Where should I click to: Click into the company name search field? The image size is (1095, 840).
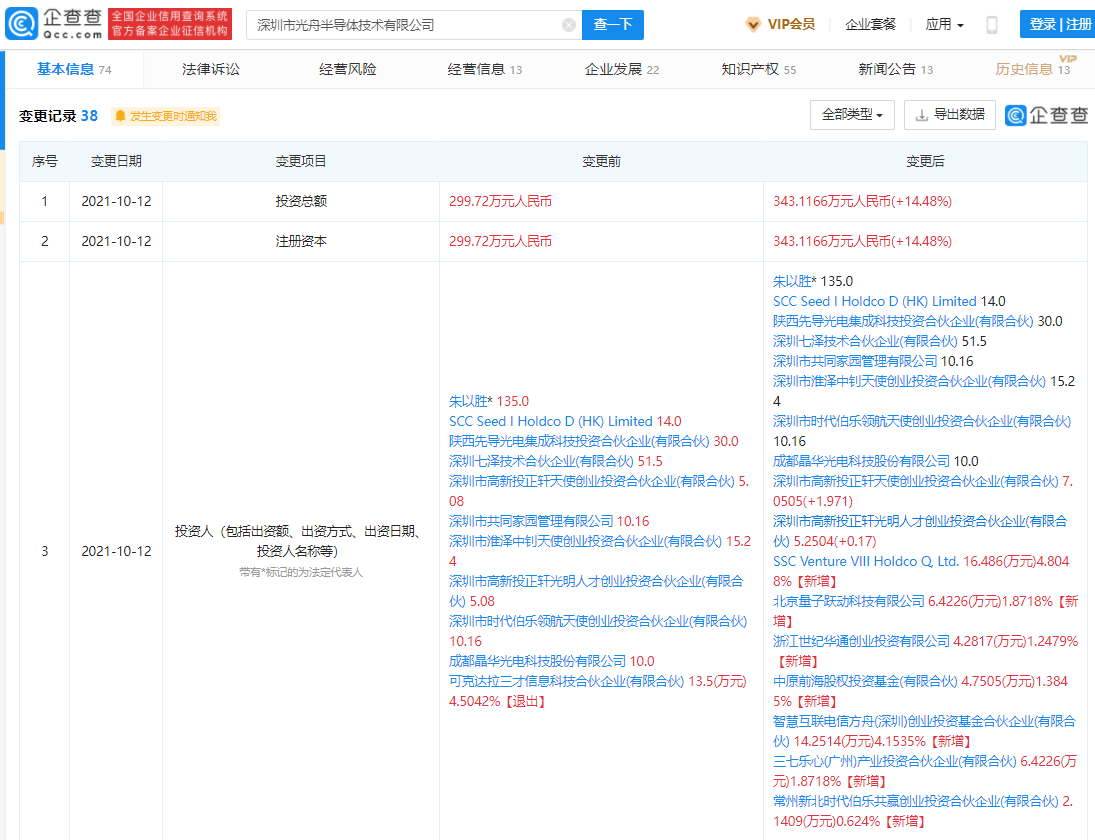400,25
